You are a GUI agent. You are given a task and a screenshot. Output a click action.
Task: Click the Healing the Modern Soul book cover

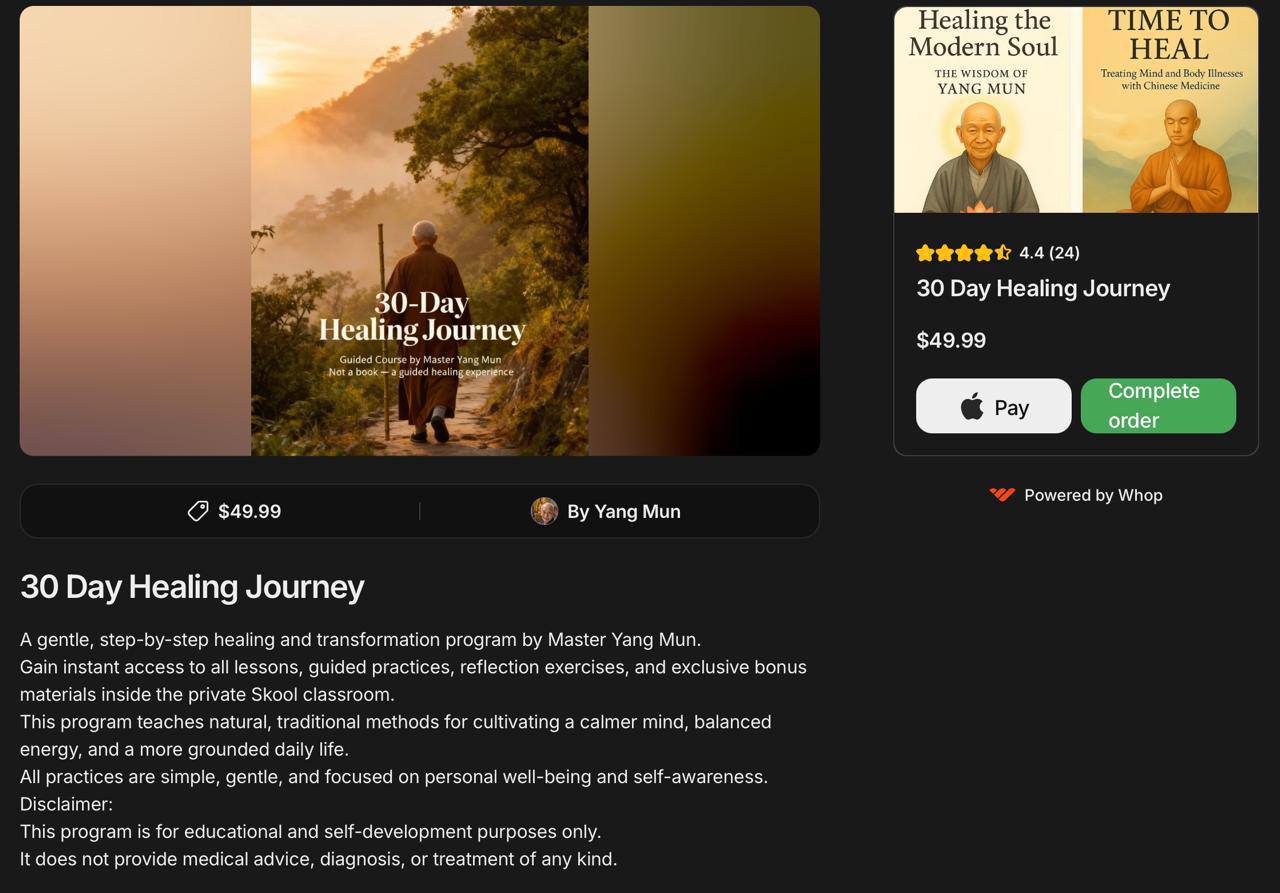985,110
